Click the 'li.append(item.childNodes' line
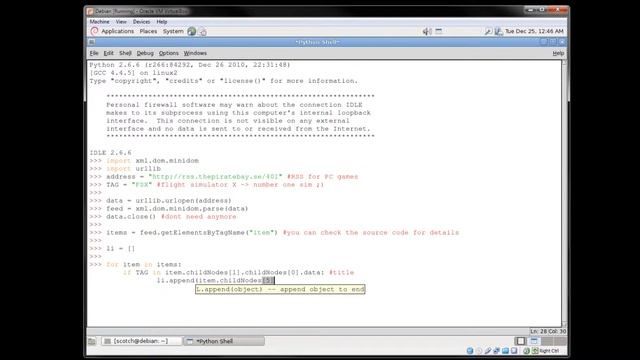Viewport: 640px width, 360px height. click(215, 280)
